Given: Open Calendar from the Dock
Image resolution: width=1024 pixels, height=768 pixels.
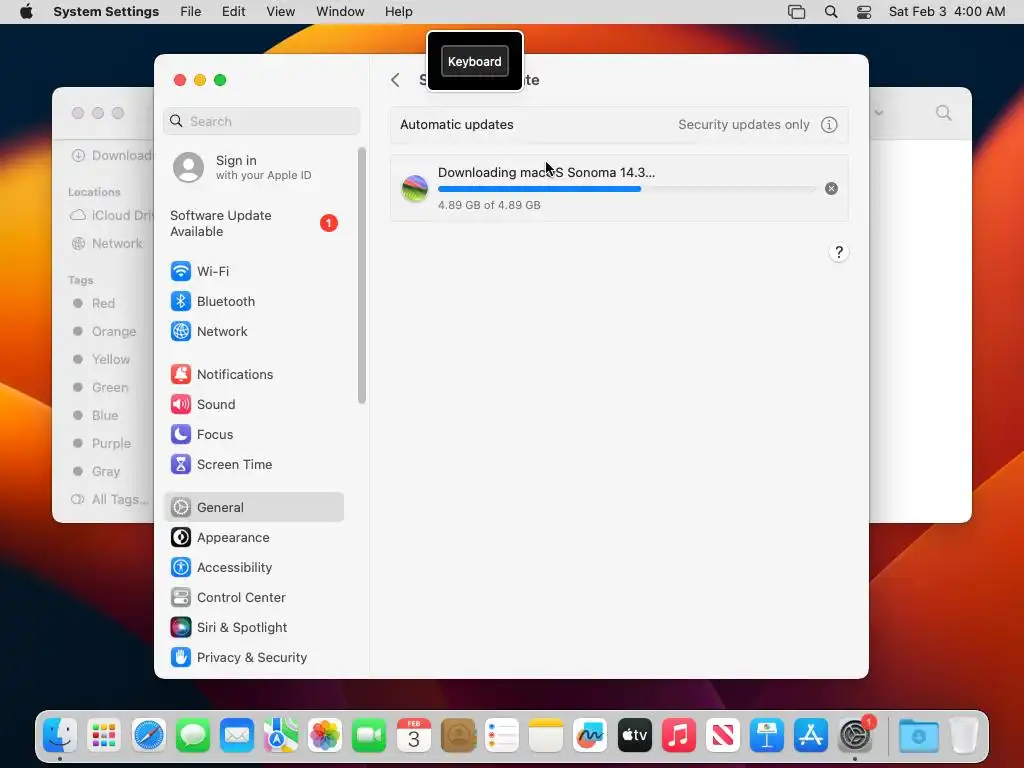Looking at the screenshot, I should 413,735.
